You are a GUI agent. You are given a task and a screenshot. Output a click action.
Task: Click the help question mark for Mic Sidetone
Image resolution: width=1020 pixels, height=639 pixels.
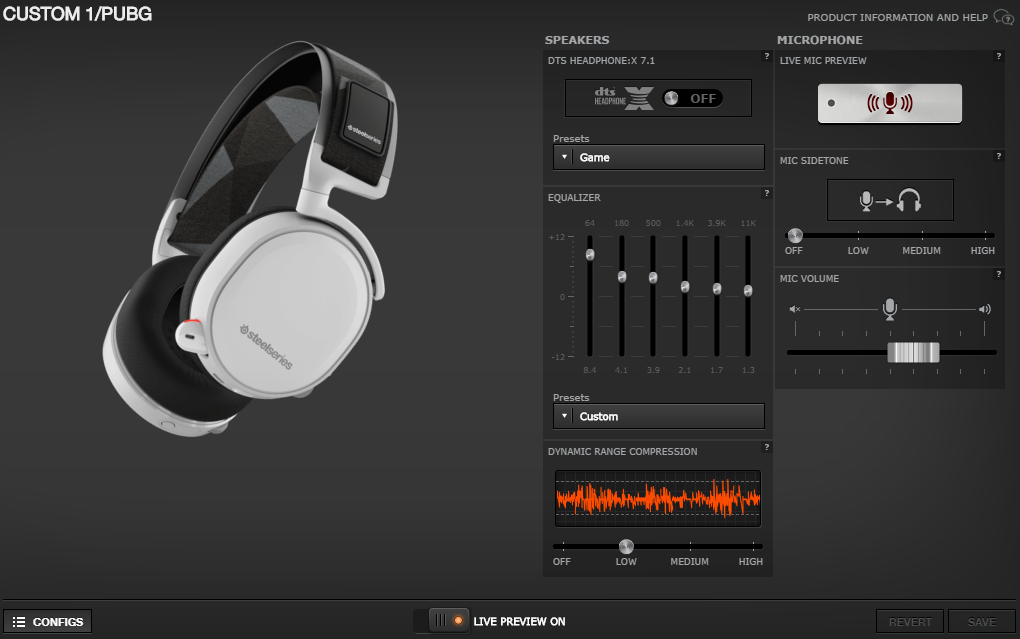pyautogui.click(x=999, y=156)
